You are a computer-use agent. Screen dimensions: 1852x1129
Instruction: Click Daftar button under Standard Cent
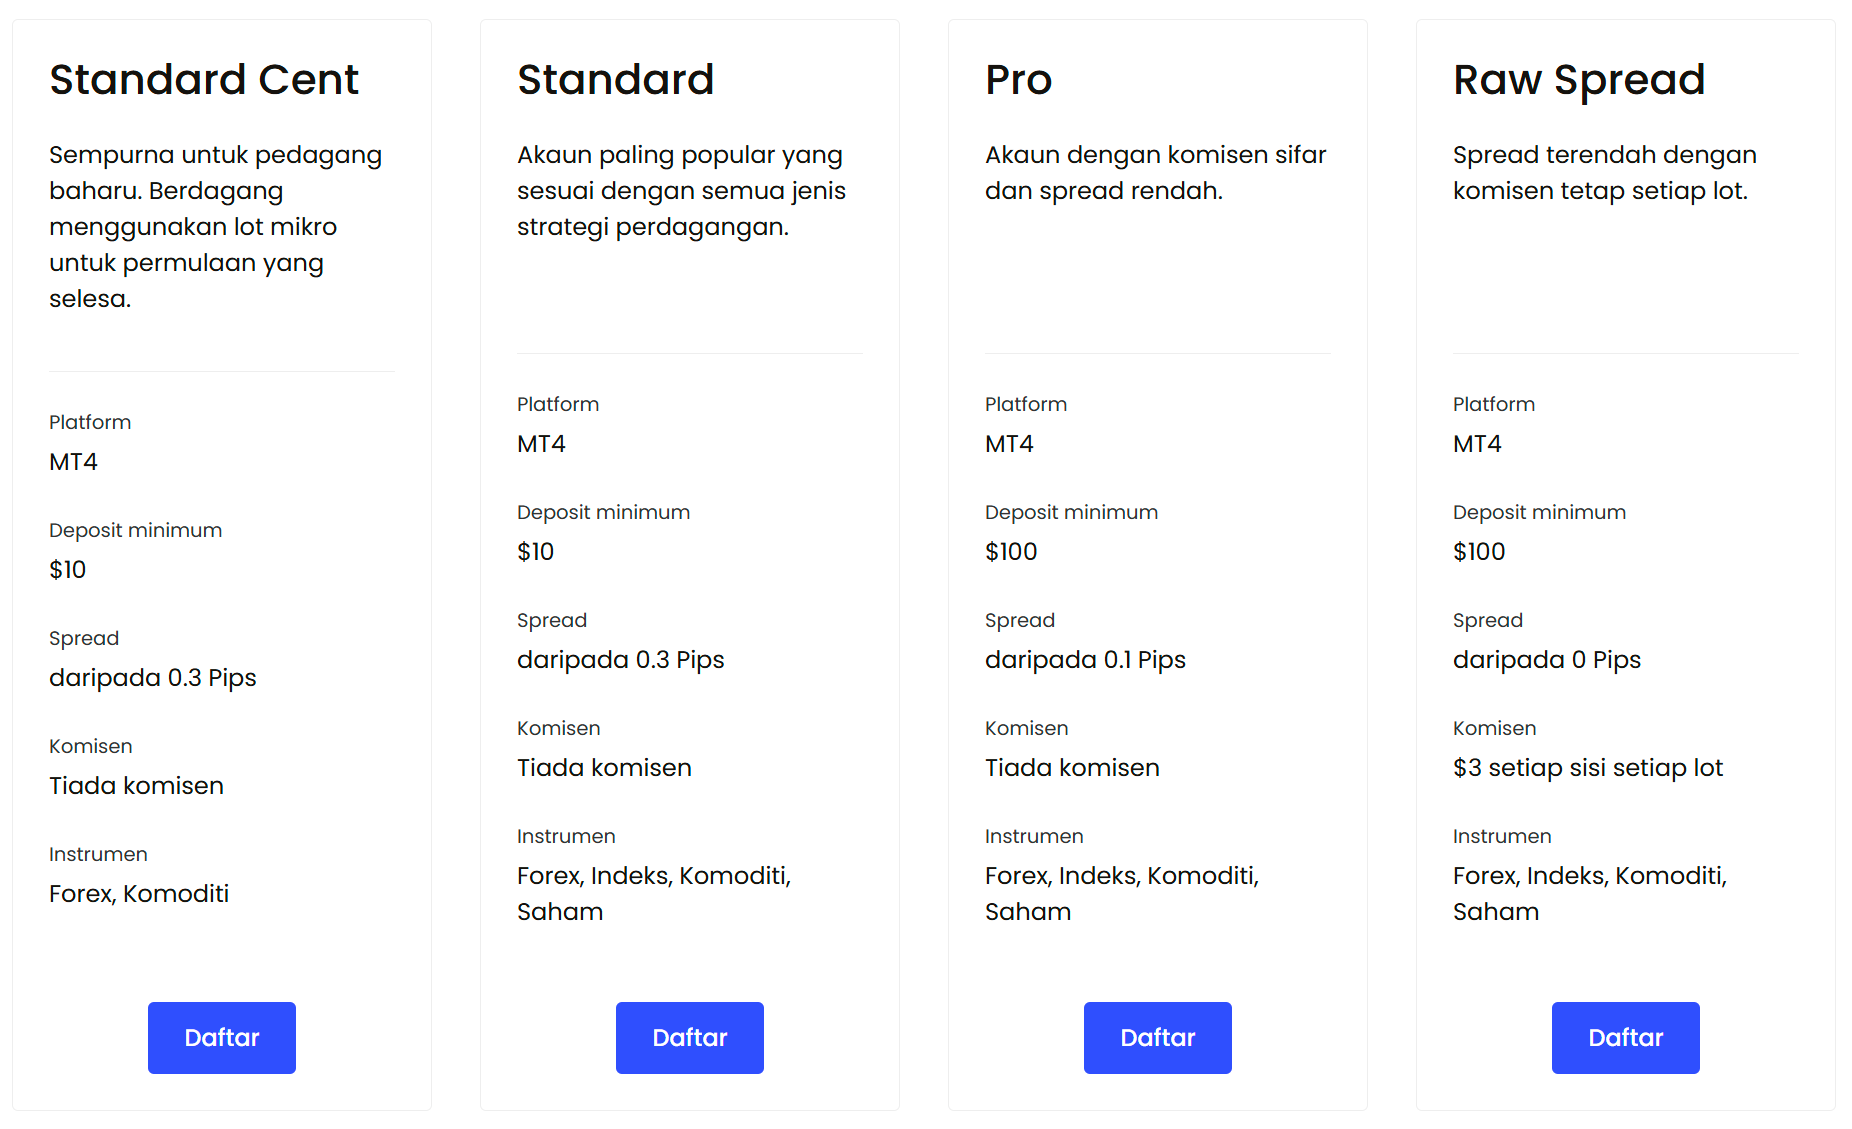click(x=222, y=1038)
